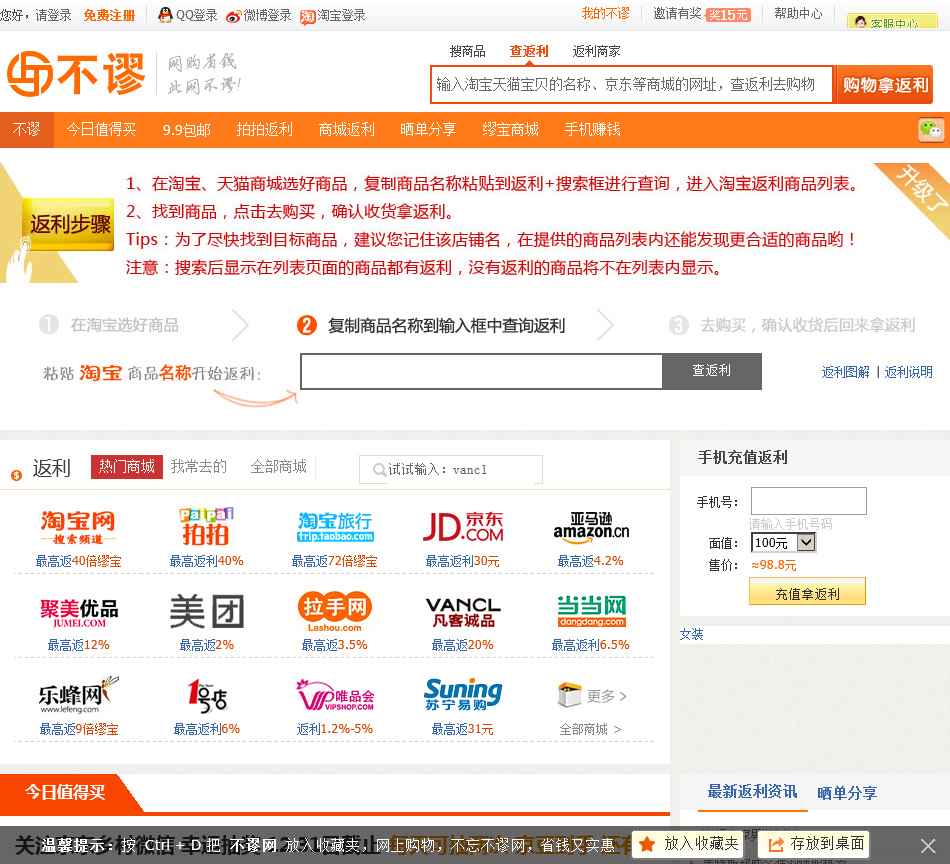Open 手机赚钱 in the nav bar

[593, 130]
